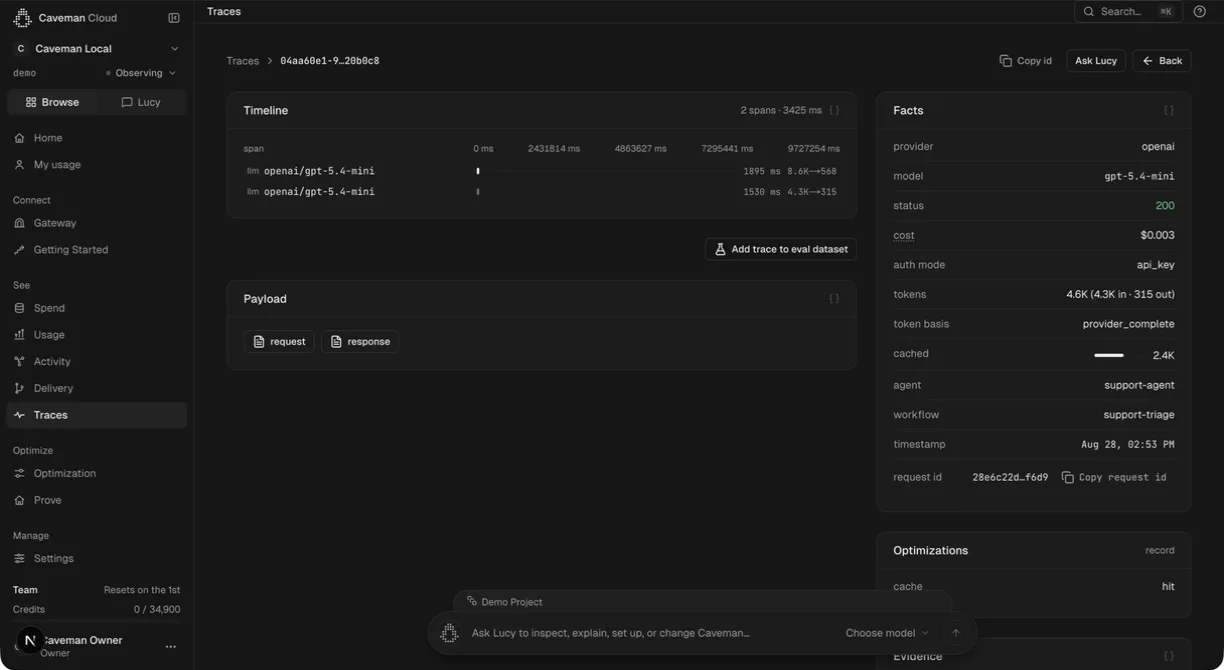
Task: Click the Ask Lucy button
Action: point(1096,61)
